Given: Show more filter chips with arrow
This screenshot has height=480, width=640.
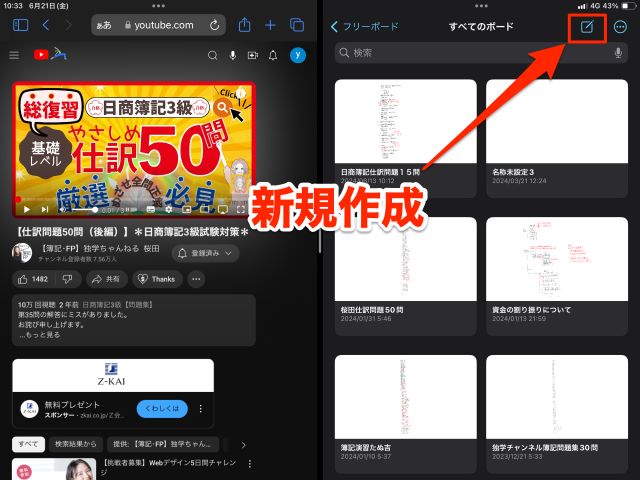Looking at the screenshot, I should (243, 445).
